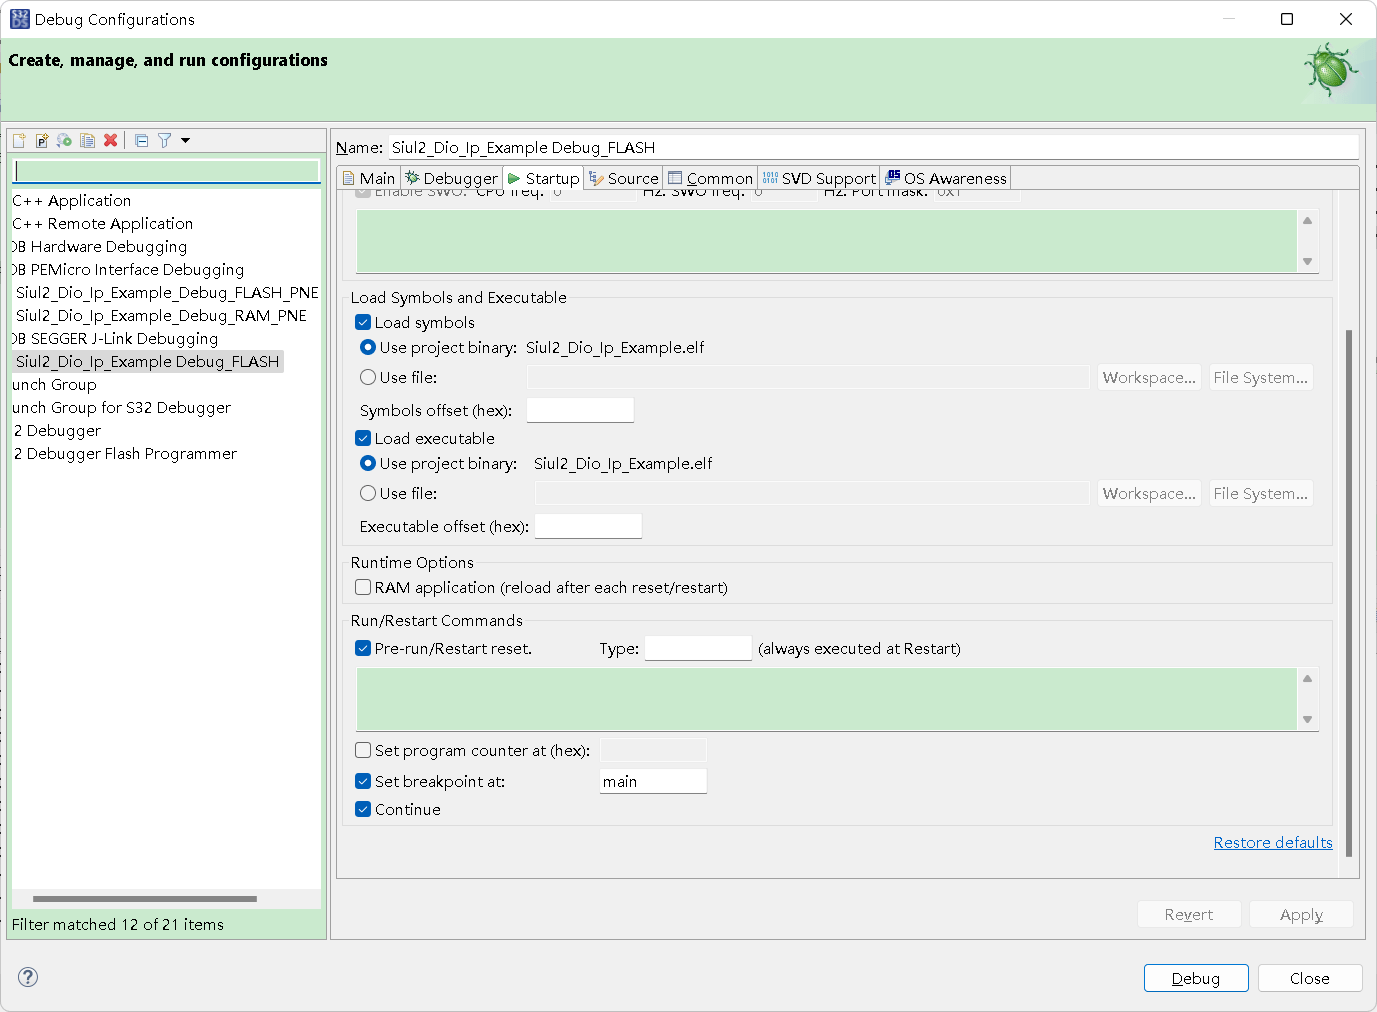Create a new launch configuration prototype
The width and height of the screenshot is (1377, 1012).
42,140
